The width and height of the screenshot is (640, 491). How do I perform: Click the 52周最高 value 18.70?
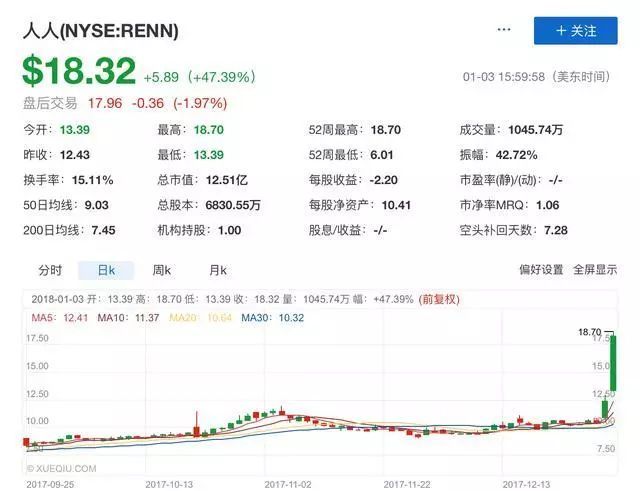(386, 130)
